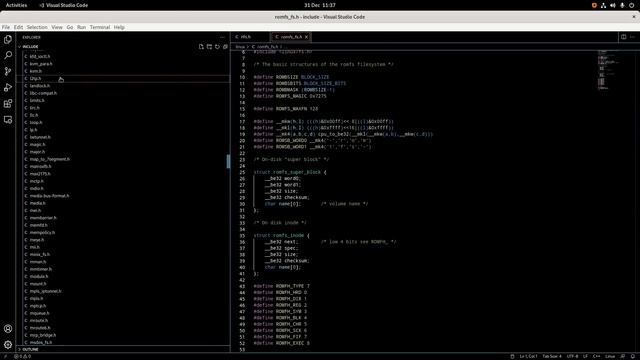Click the editor minimap
Viewport: 640px width, 360px height.
608,69
